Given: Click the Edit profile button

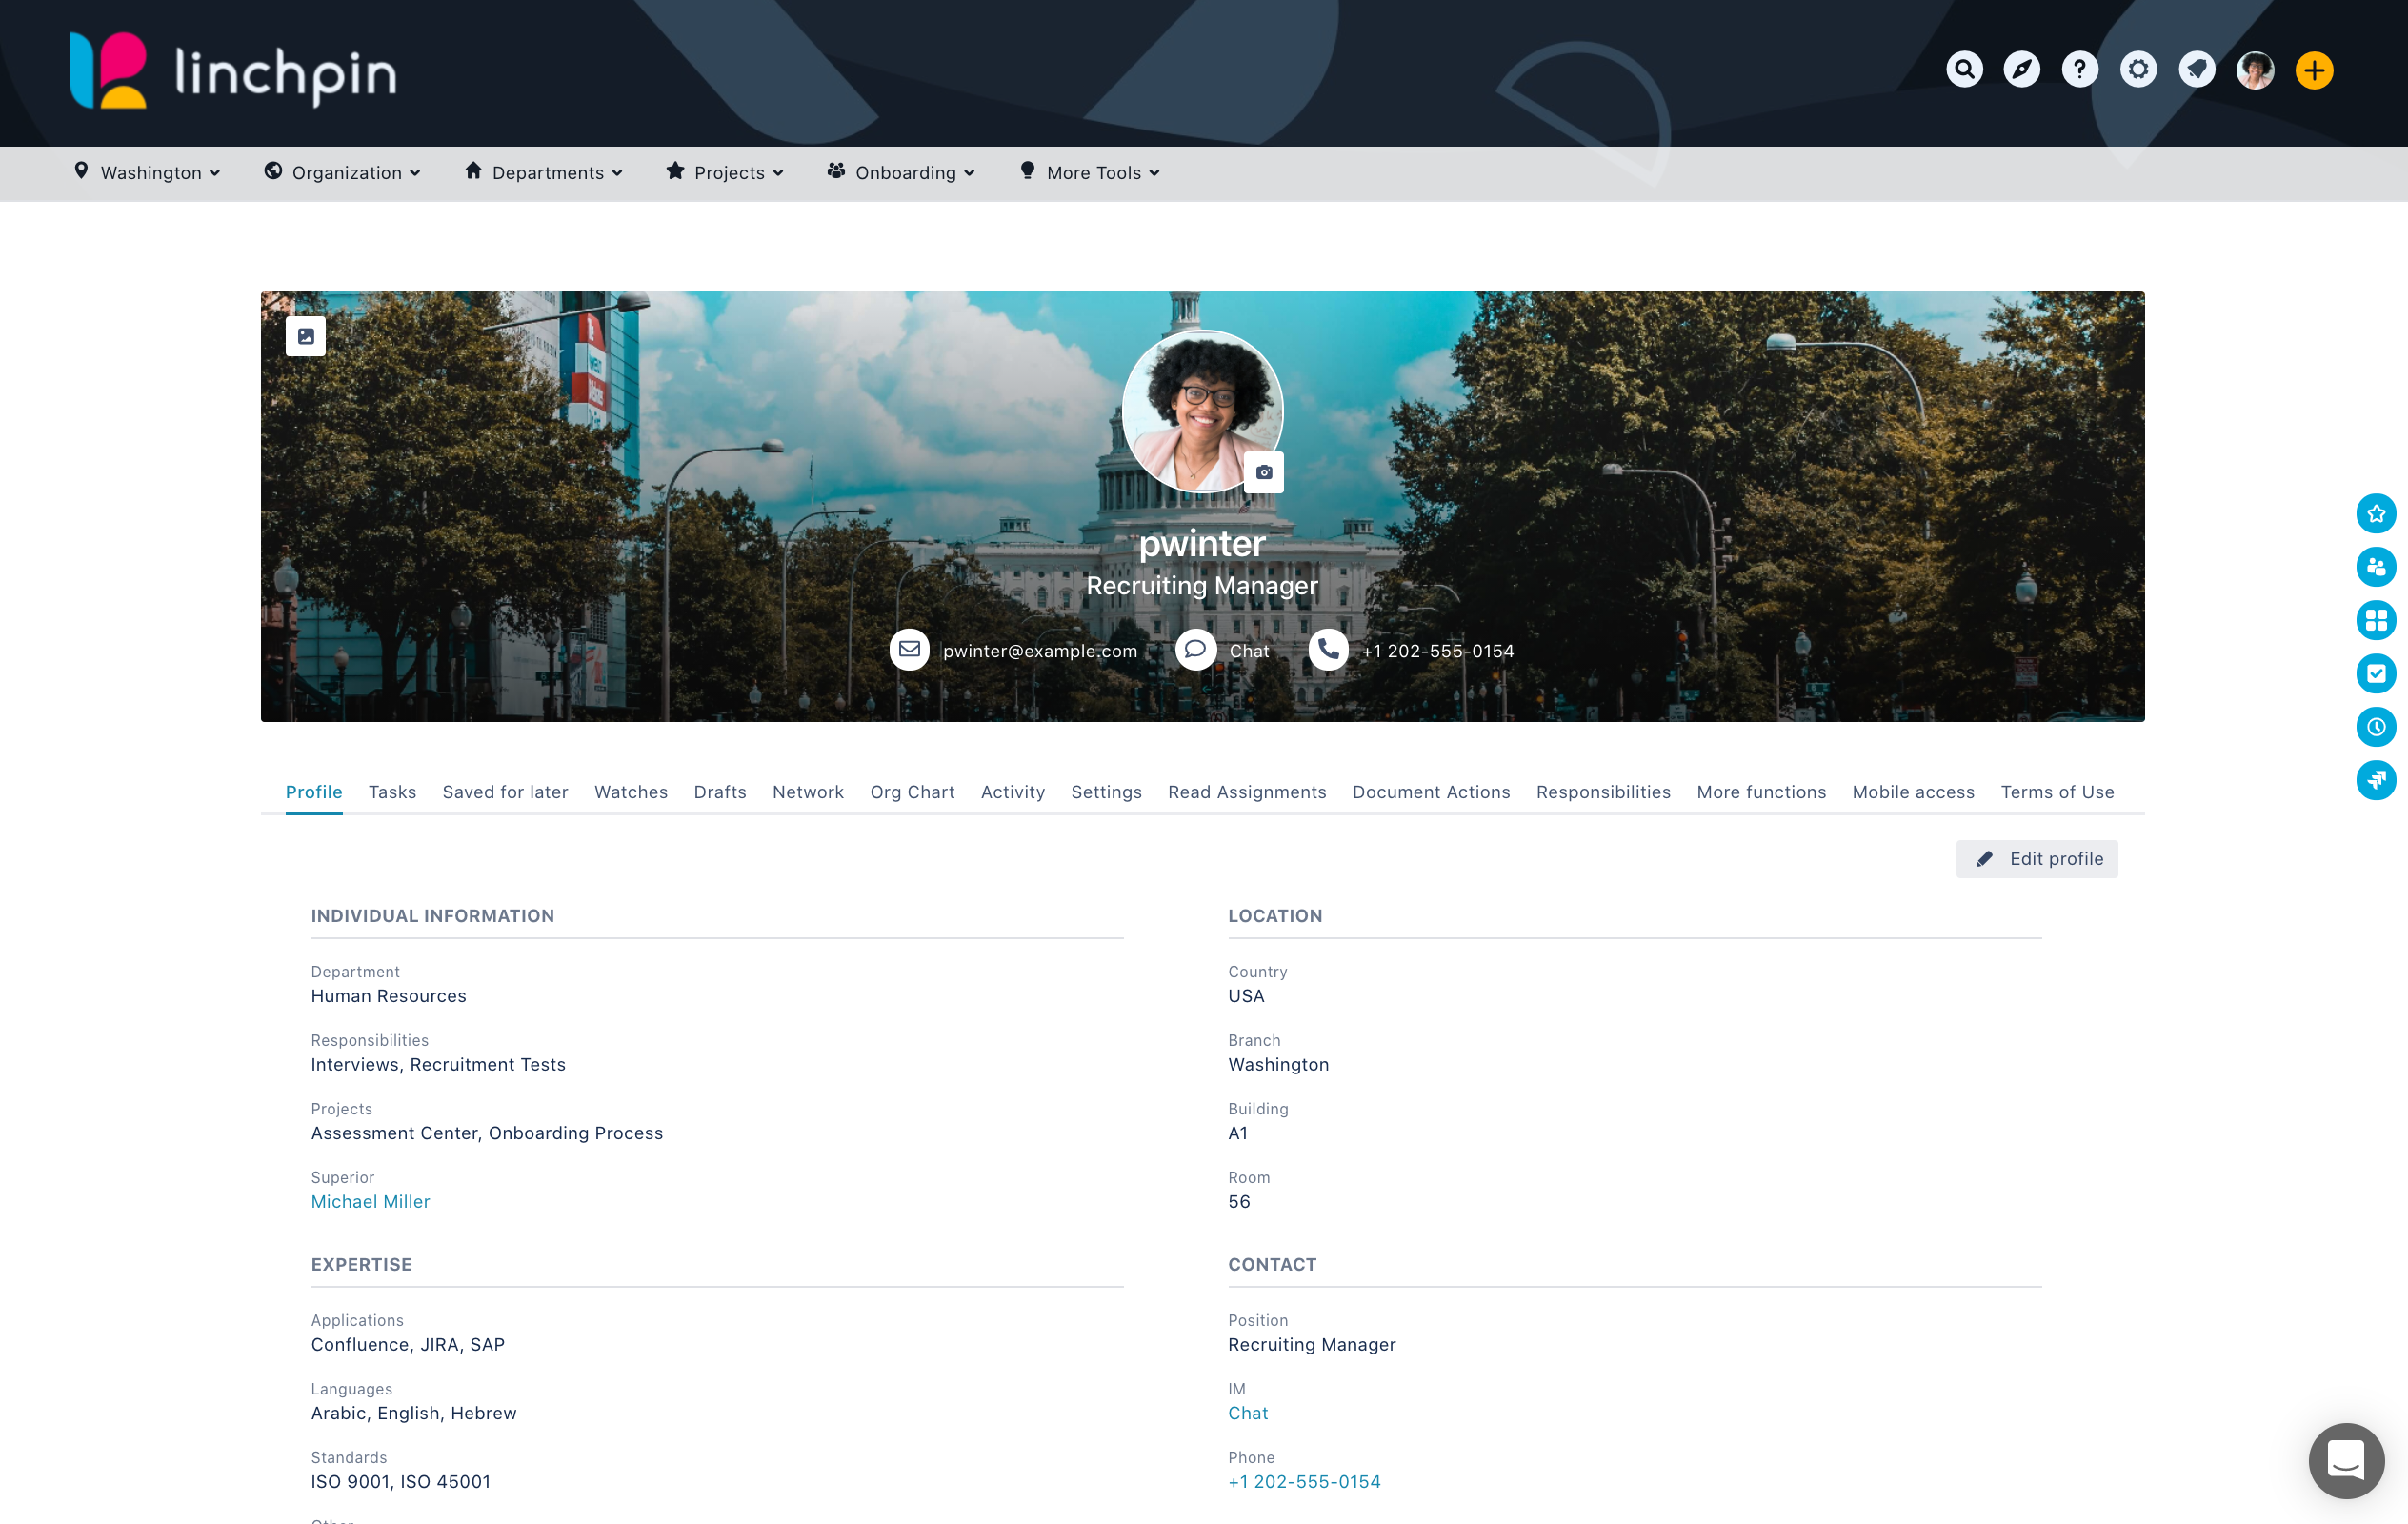Looking at the screenshot, I should tap(2037, 859).
